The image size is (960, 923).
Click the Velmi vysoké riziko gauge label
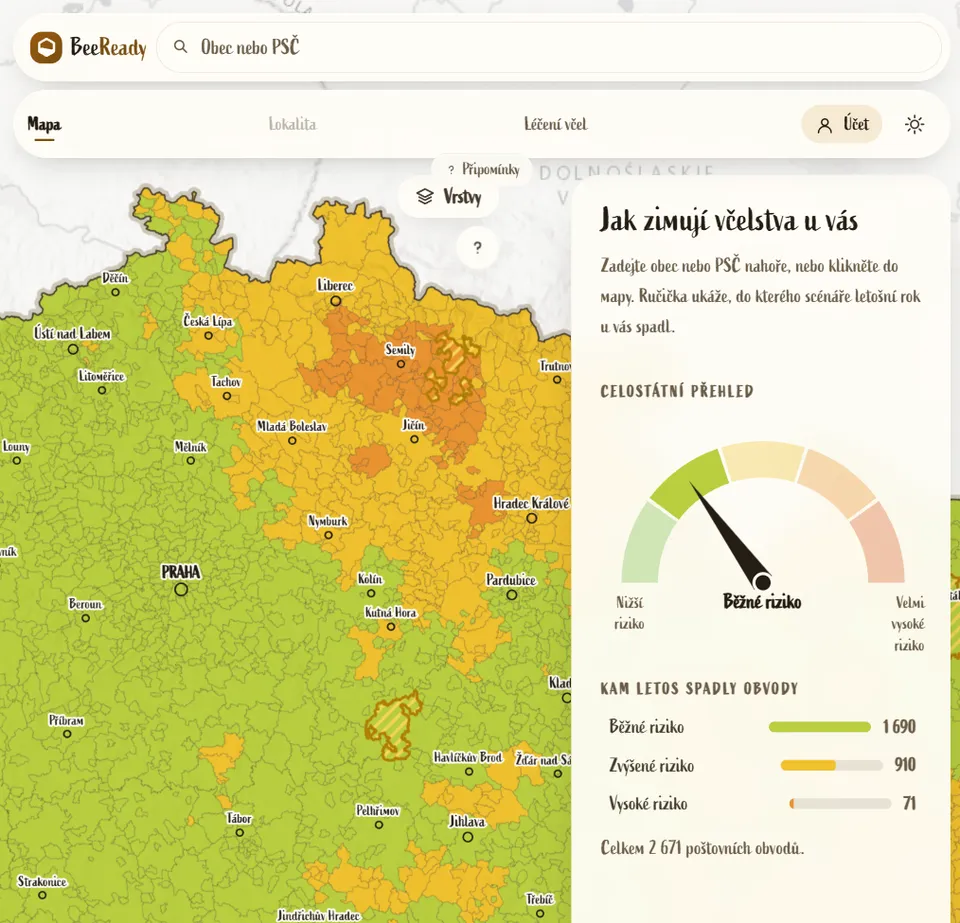point(908,624)
